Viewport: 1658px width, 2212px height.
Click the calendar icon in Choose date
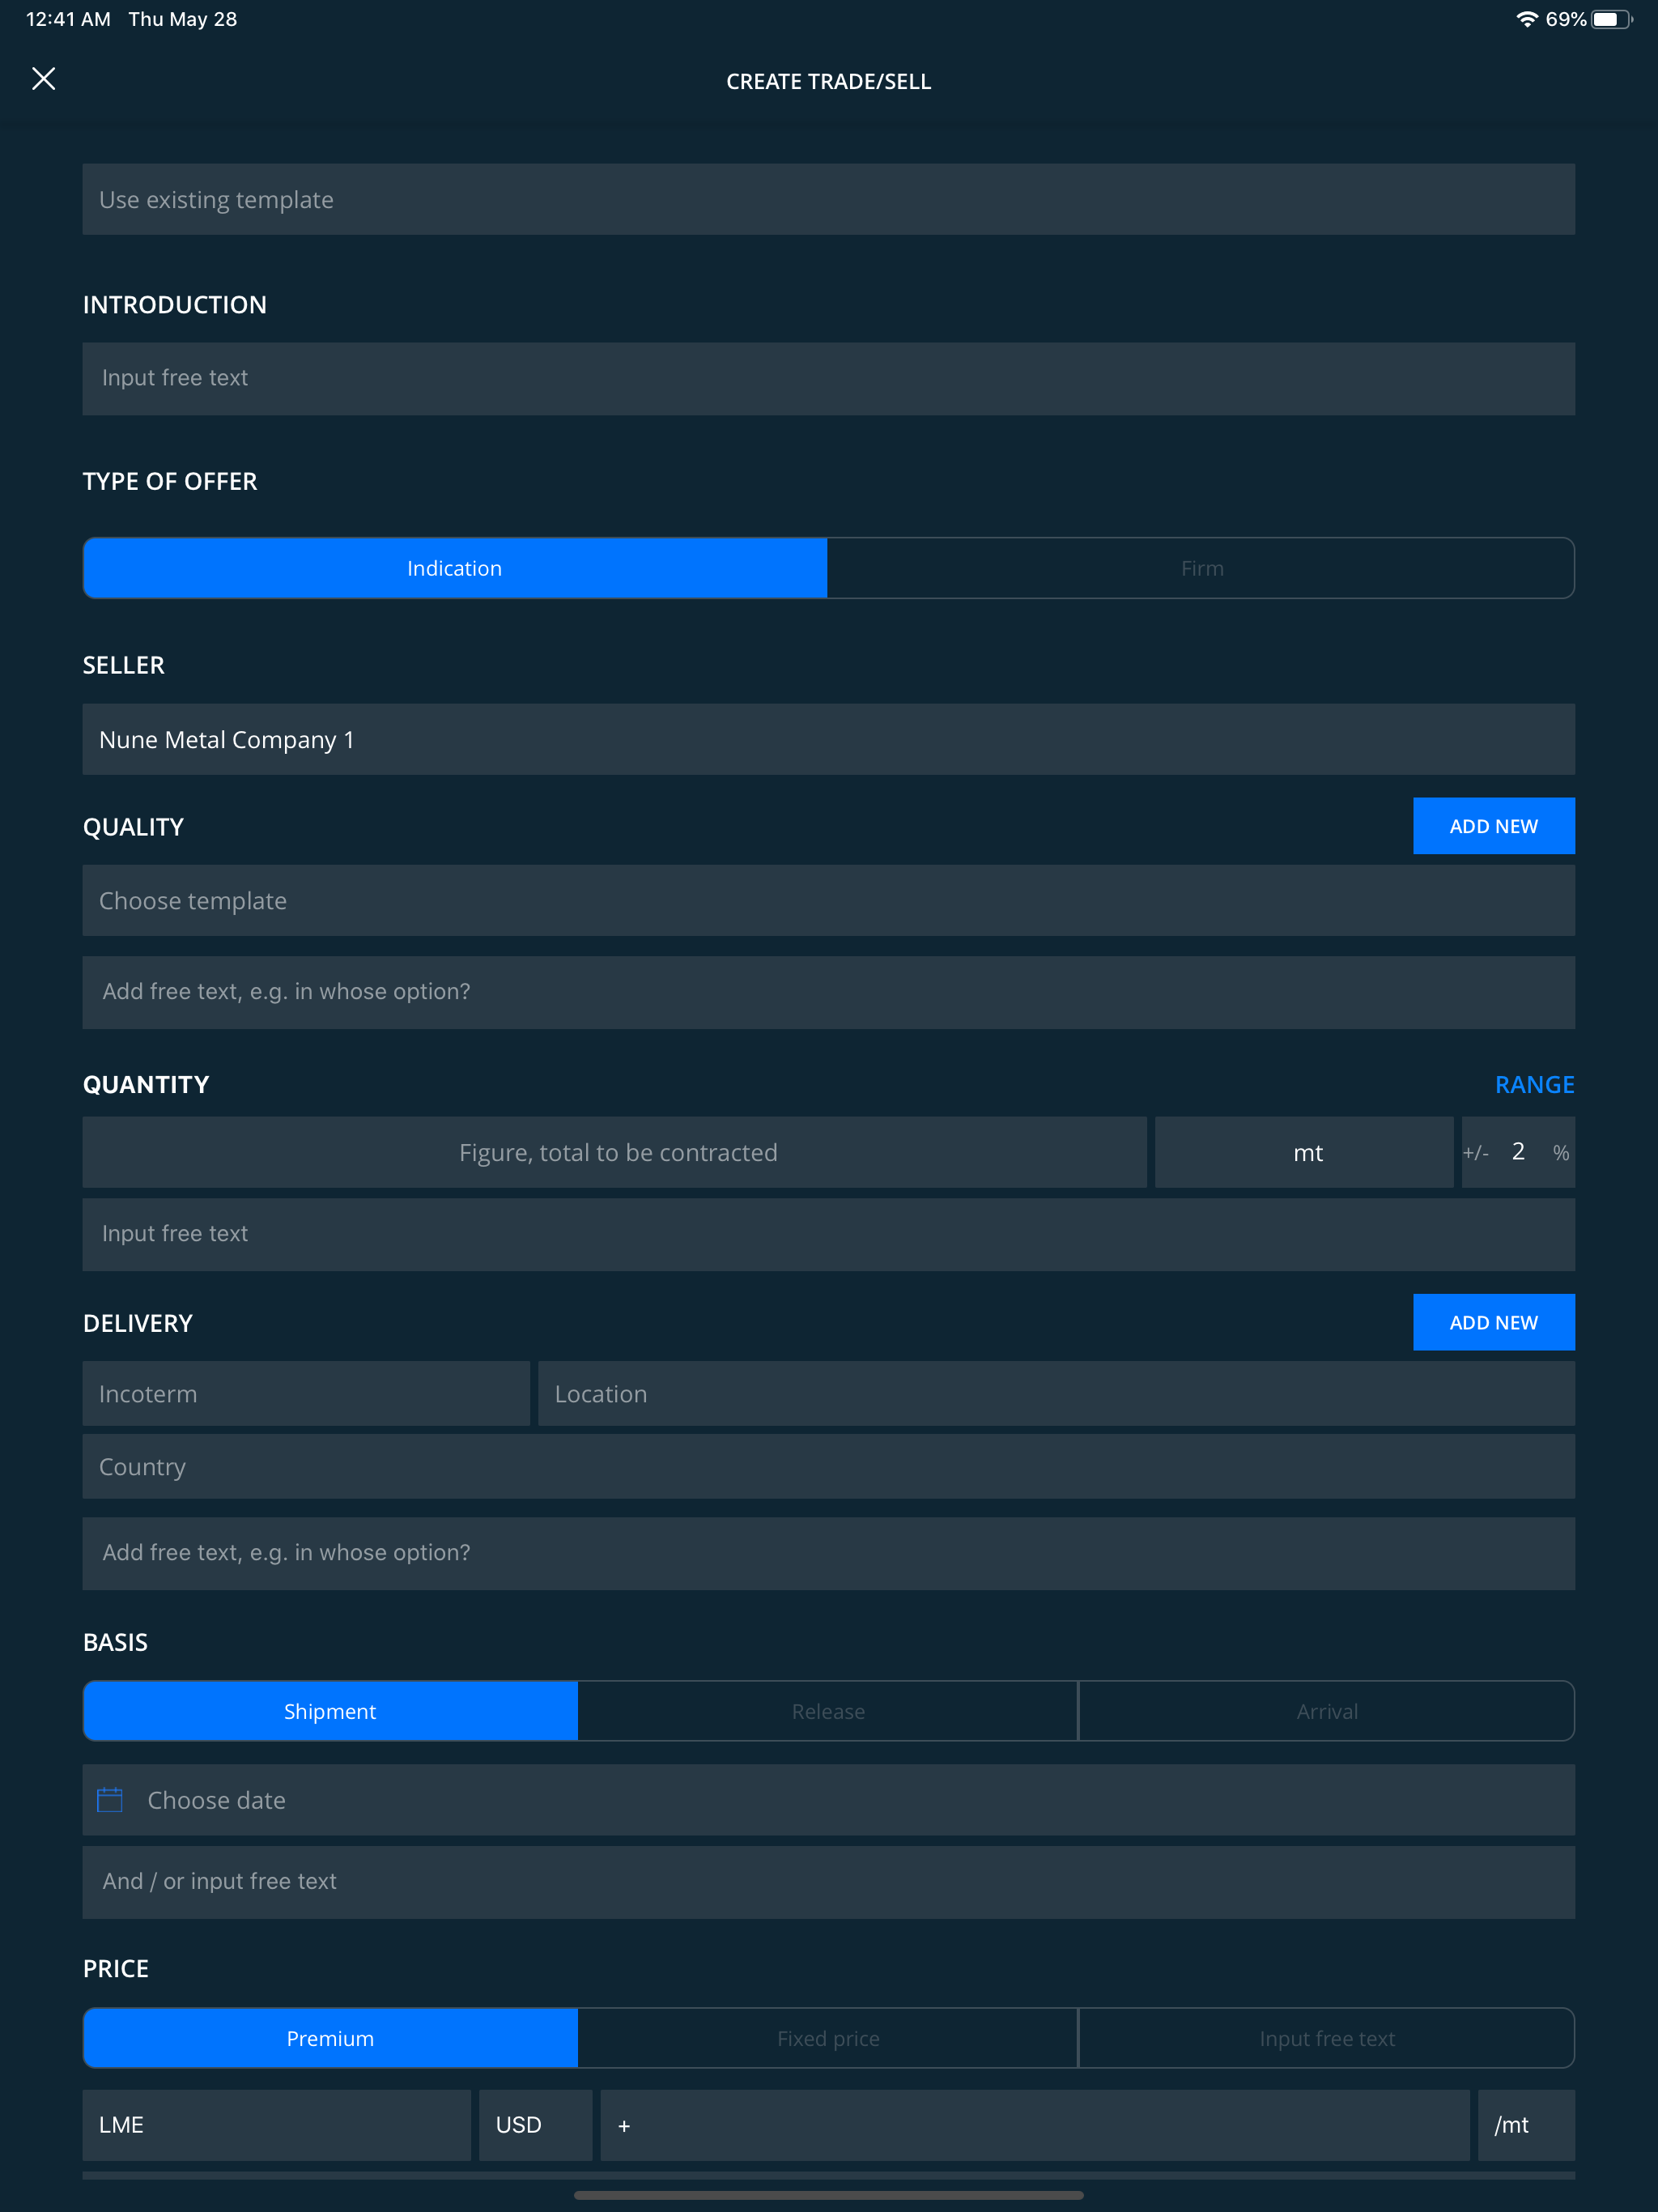(110, 1799)
